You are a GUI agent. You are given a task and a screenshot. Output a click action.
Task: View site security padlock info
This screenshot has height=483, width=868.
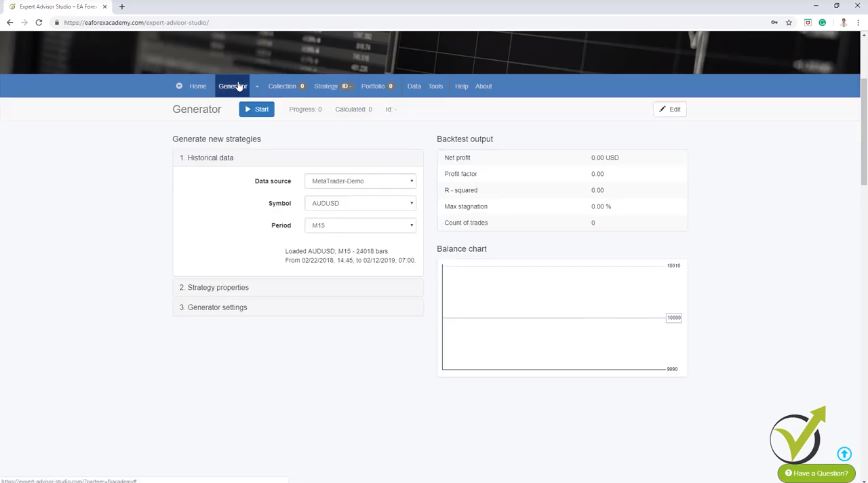tap(56, 23)
